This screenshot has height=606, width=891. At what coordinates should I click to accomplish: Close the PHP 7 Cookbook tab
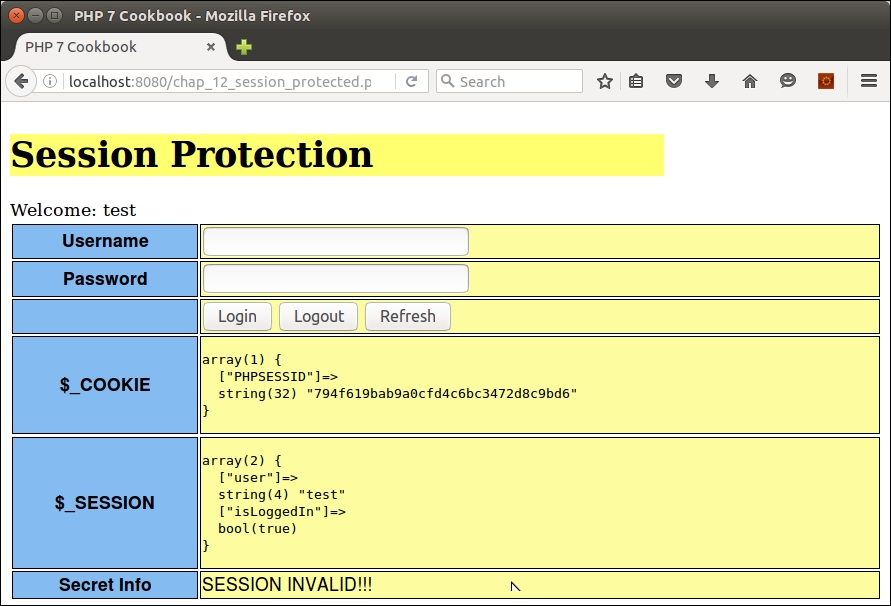pos(211,47)
